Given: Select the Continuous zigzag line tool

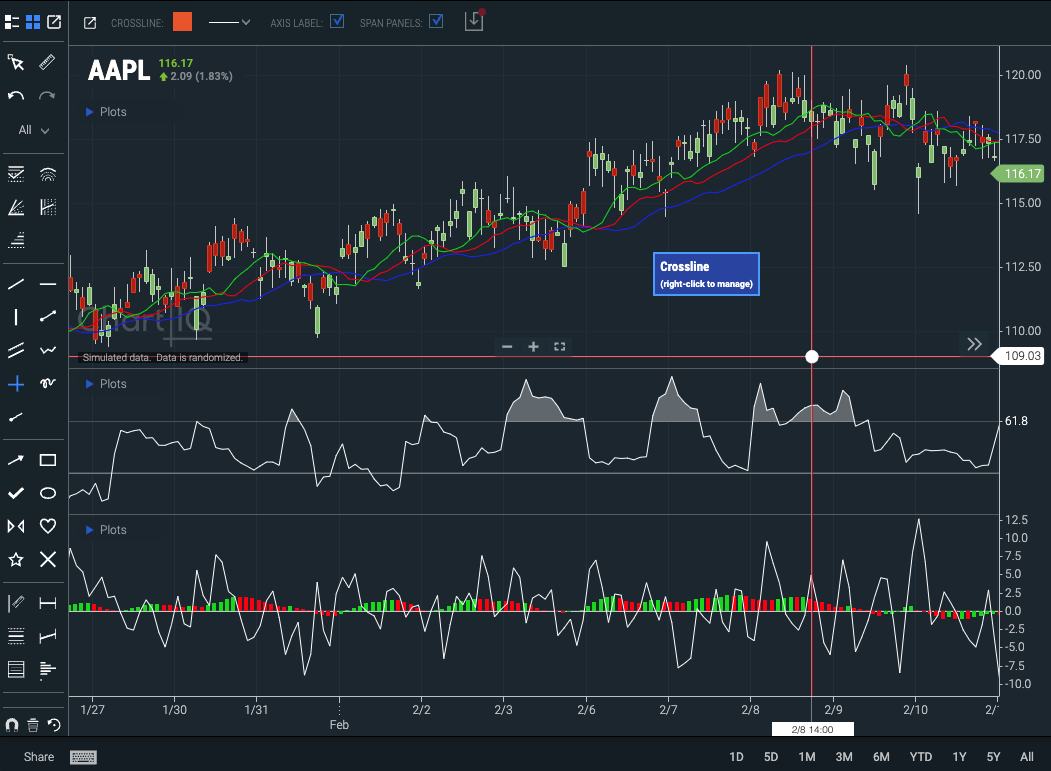Looking at the screenshot, I should pos(48,350).
